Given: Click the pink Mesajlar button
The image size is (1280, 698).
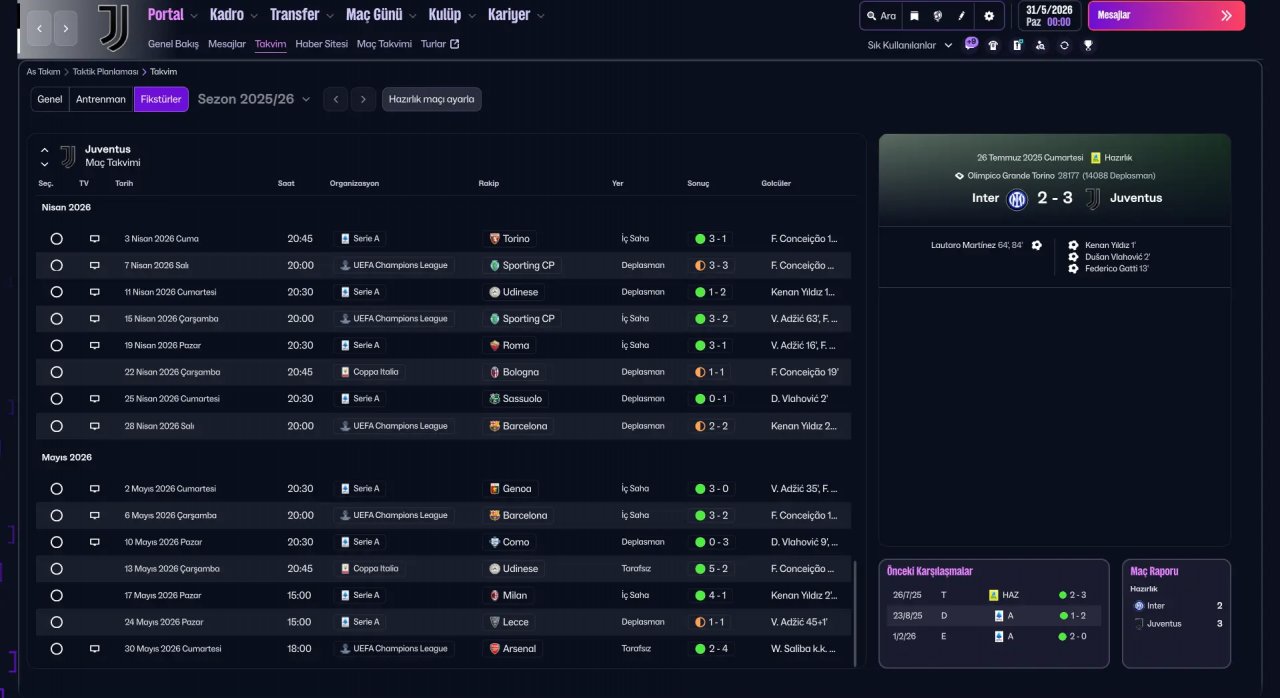Looking at the screenshot, I should (1167, 15).
